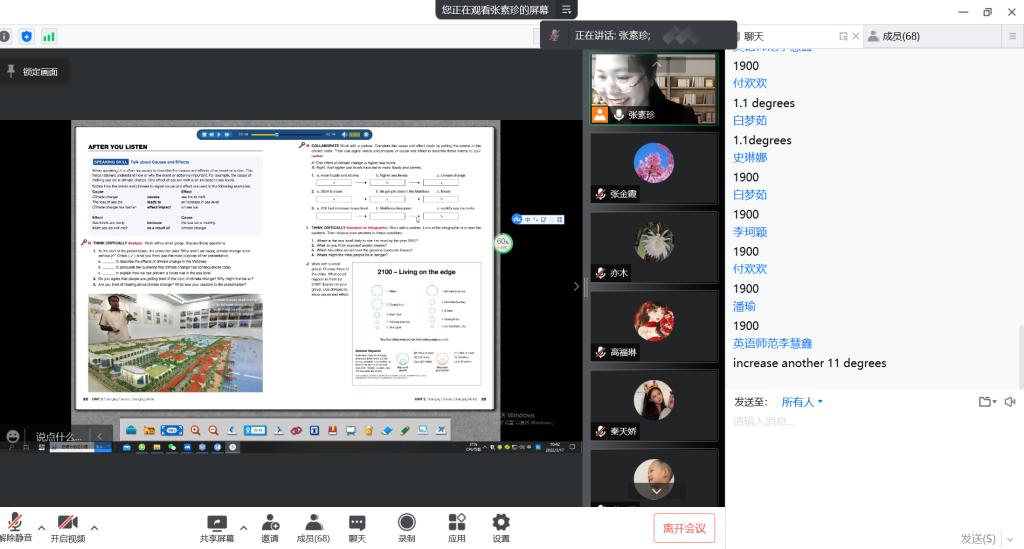Viewport: 1024px width, 549px height.
Task: Toggle the lock screen (锁定画面) pin
Action: [x=32, y=72]
